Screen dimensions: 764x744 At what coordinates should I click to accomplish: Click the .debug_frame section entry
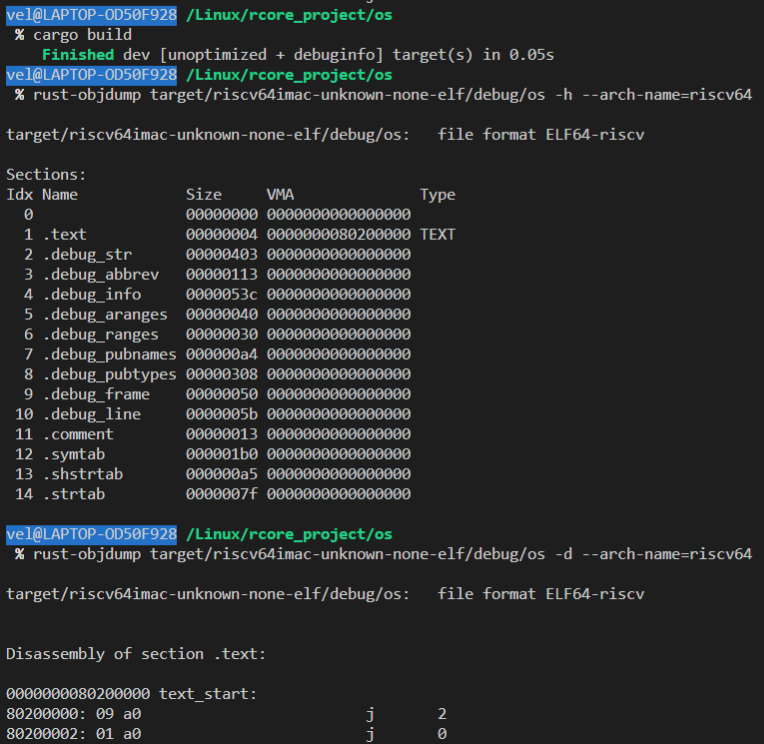(x=95, y=394)
